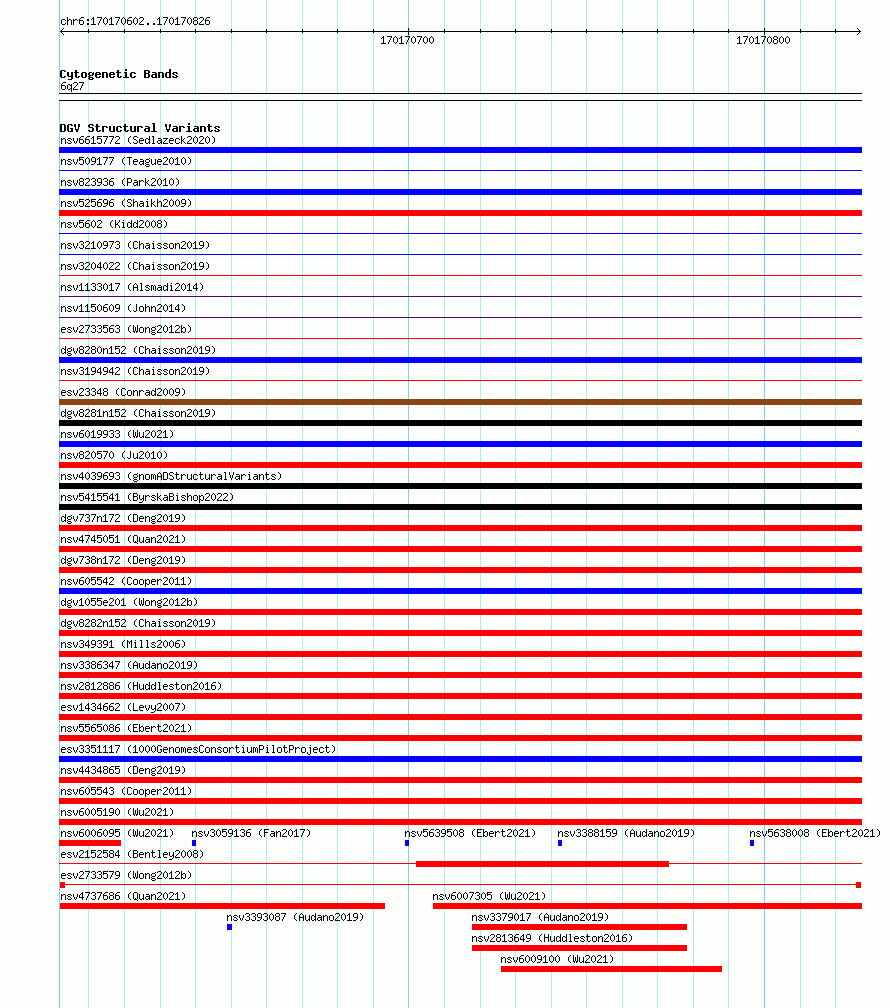Open nsv349391 (Mills2006) variant
This screenshot has width=890, height=1008.
pyautogui.click(x=123, y=644)
